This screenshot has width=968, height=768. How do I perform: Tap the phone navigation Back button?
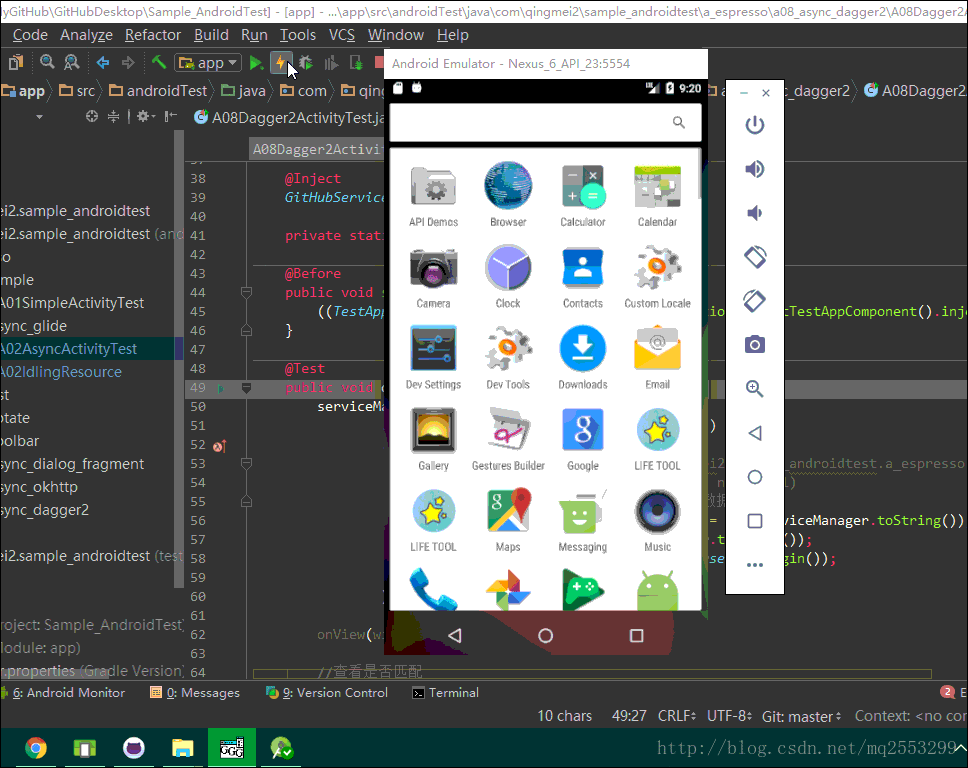coord(455,635)
